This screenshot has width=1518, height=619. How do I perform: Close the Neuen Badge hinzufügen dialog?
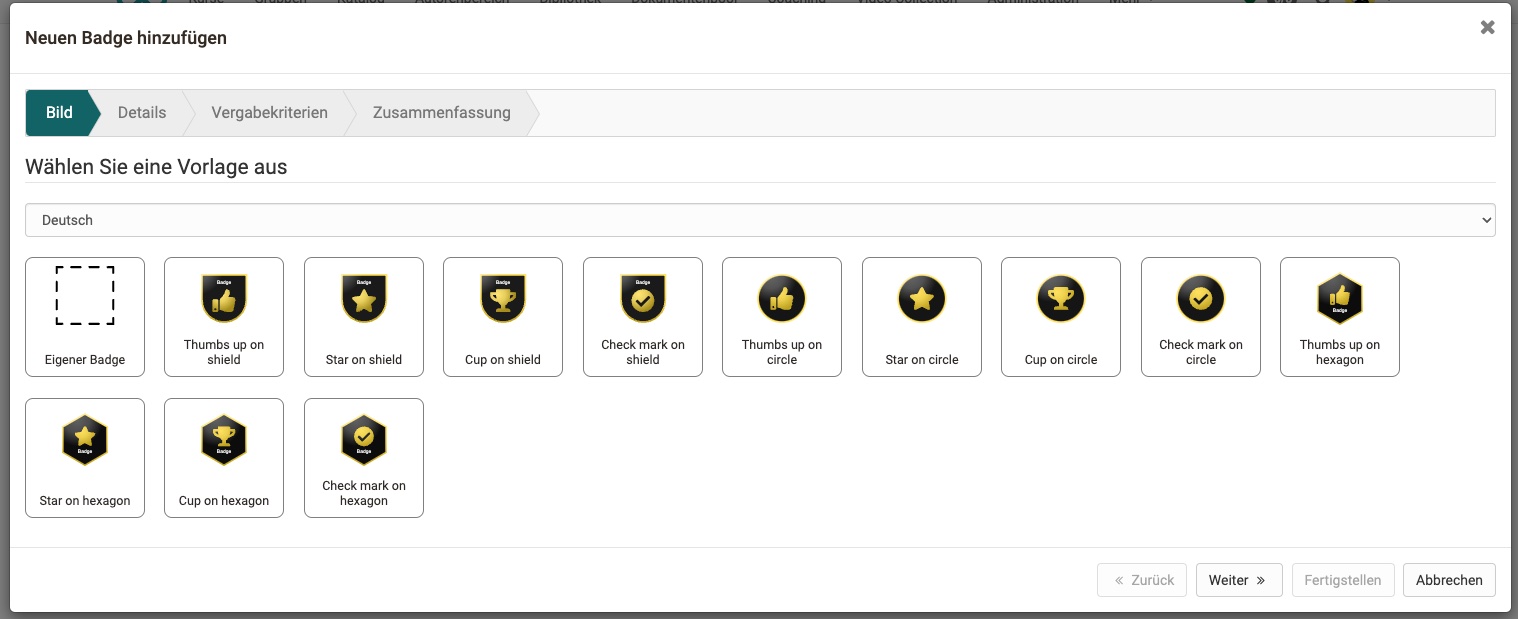tap(1487, 28)
